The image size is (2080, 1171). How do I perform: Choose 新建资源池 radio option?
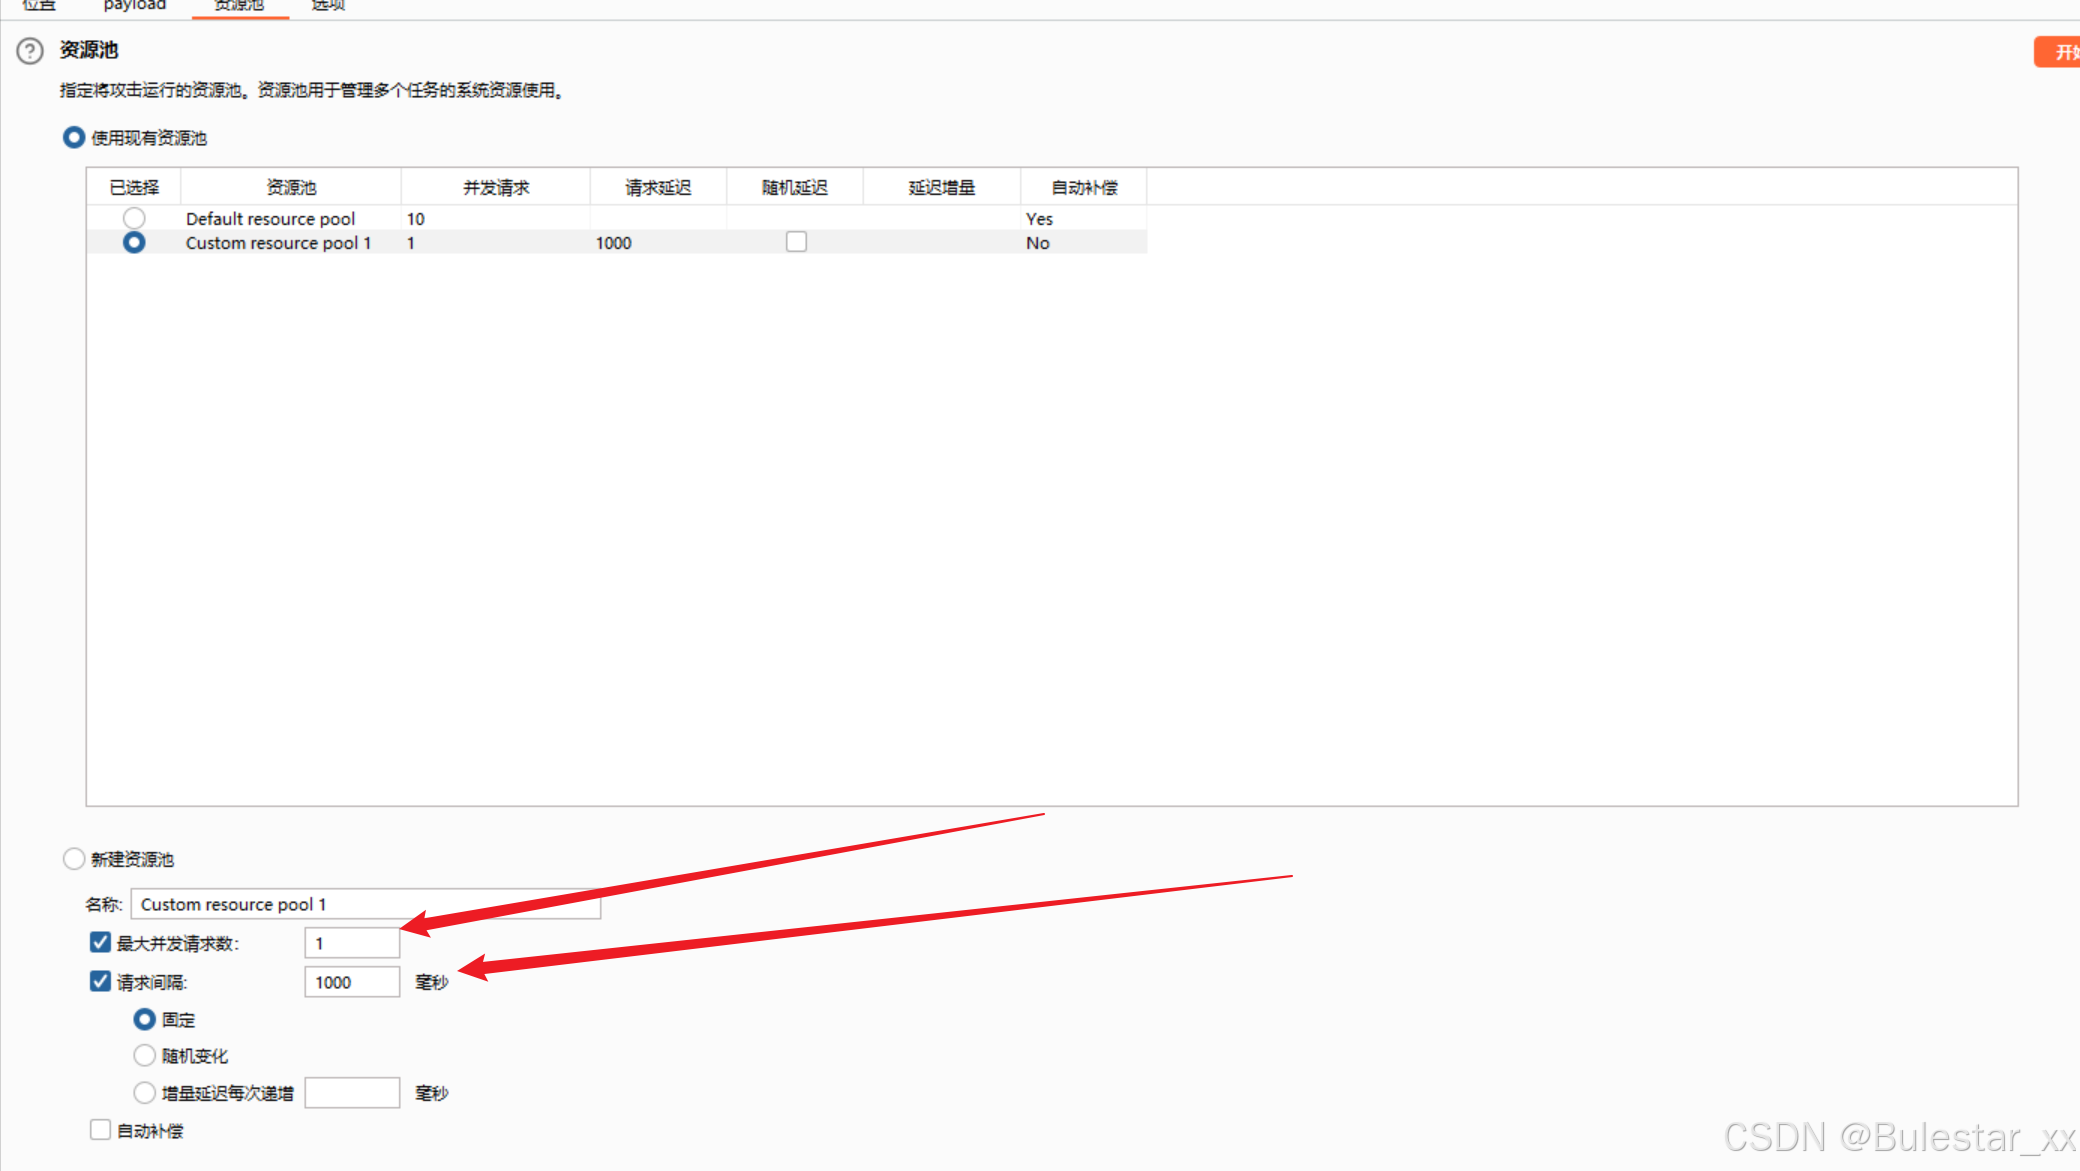tap(74, 859)
